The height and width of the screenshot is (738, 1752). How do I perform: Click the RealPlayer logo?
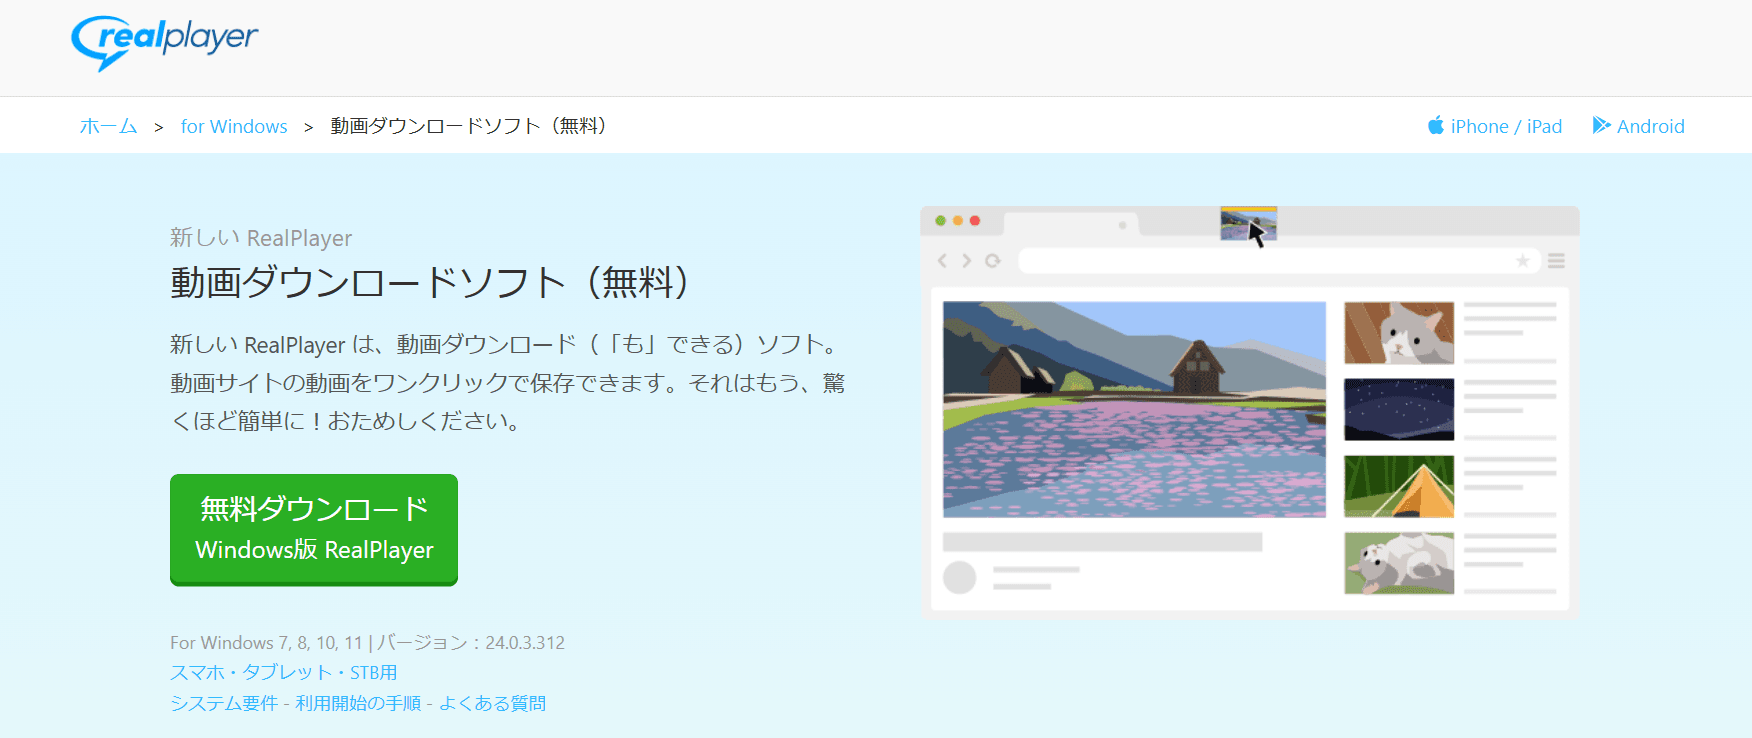tap(164, 41)
